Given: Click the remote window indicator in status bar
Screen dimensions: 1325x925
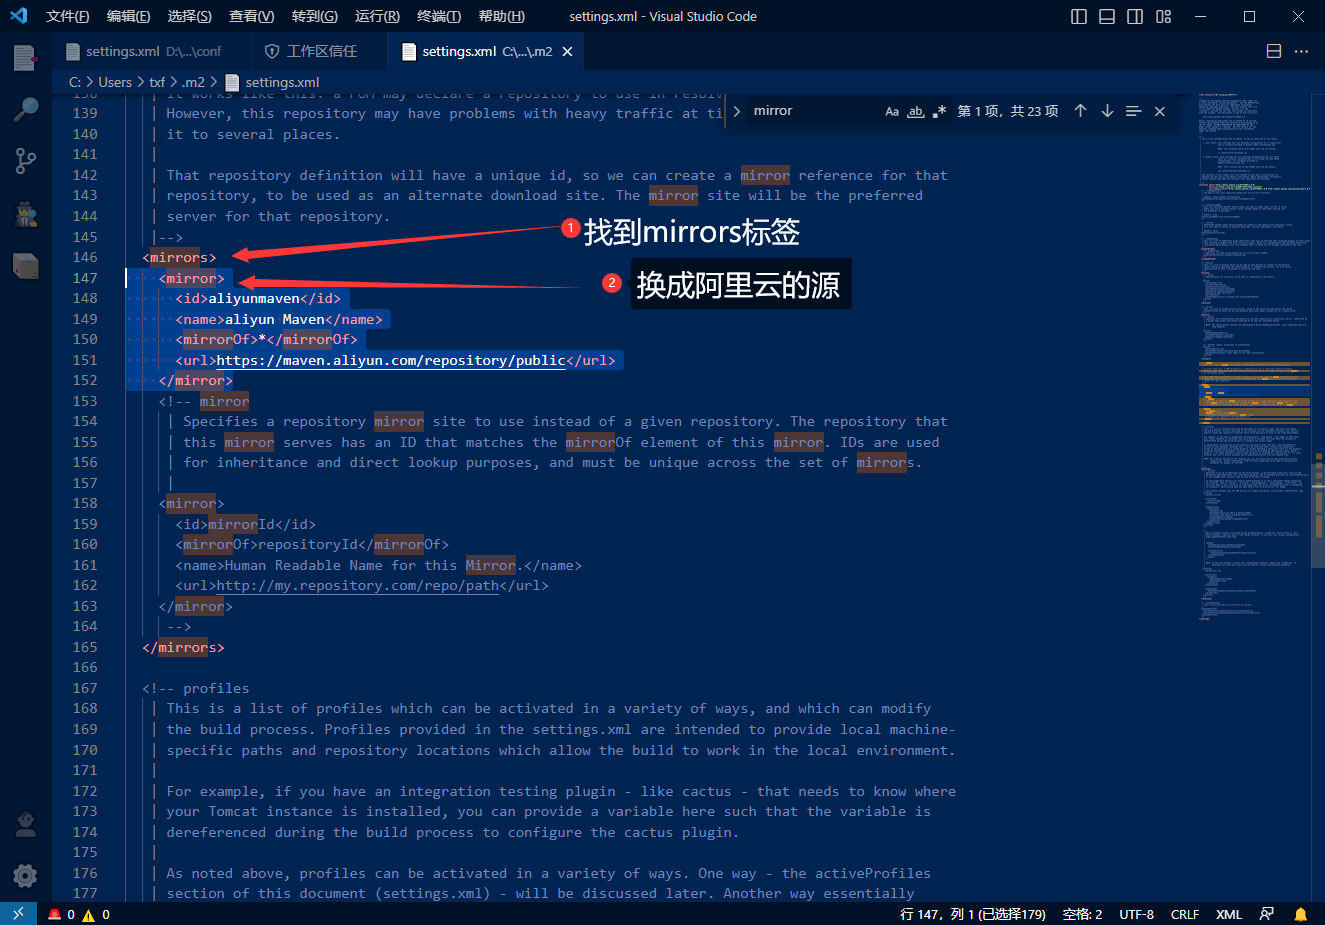Looking at the screenshot, I should point(18,914).
